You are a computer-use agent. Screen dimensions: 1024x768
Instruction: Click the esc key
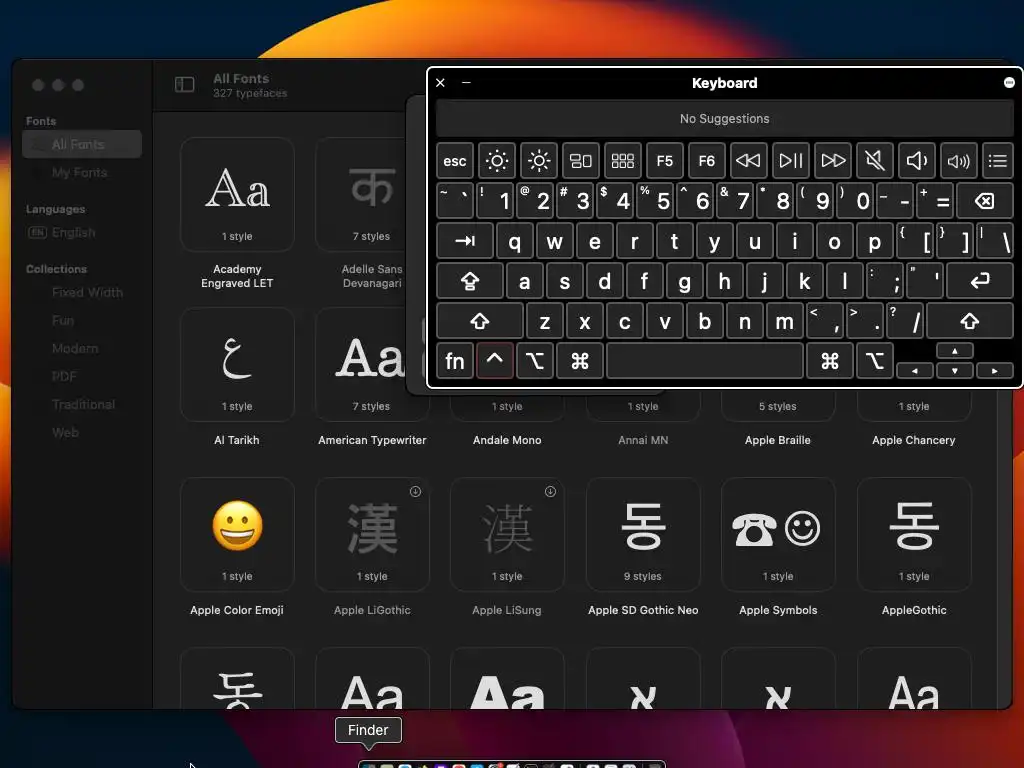pos(455,161)
